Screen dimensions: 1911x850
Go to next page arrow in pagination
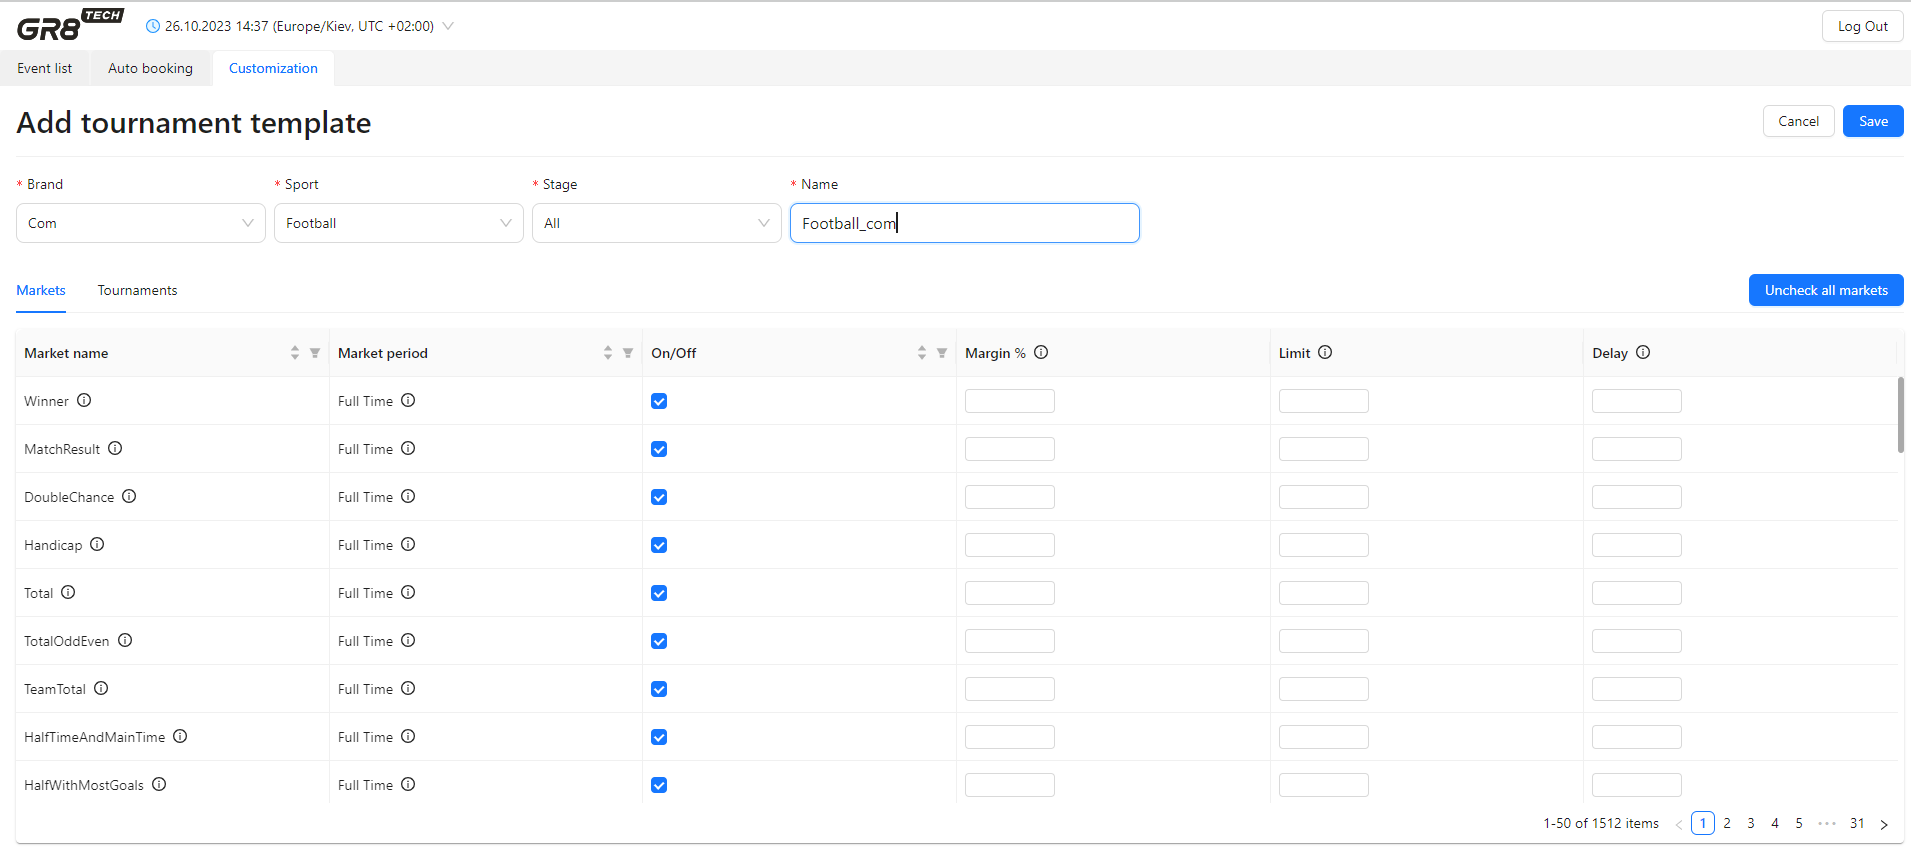click(1884, 824)
